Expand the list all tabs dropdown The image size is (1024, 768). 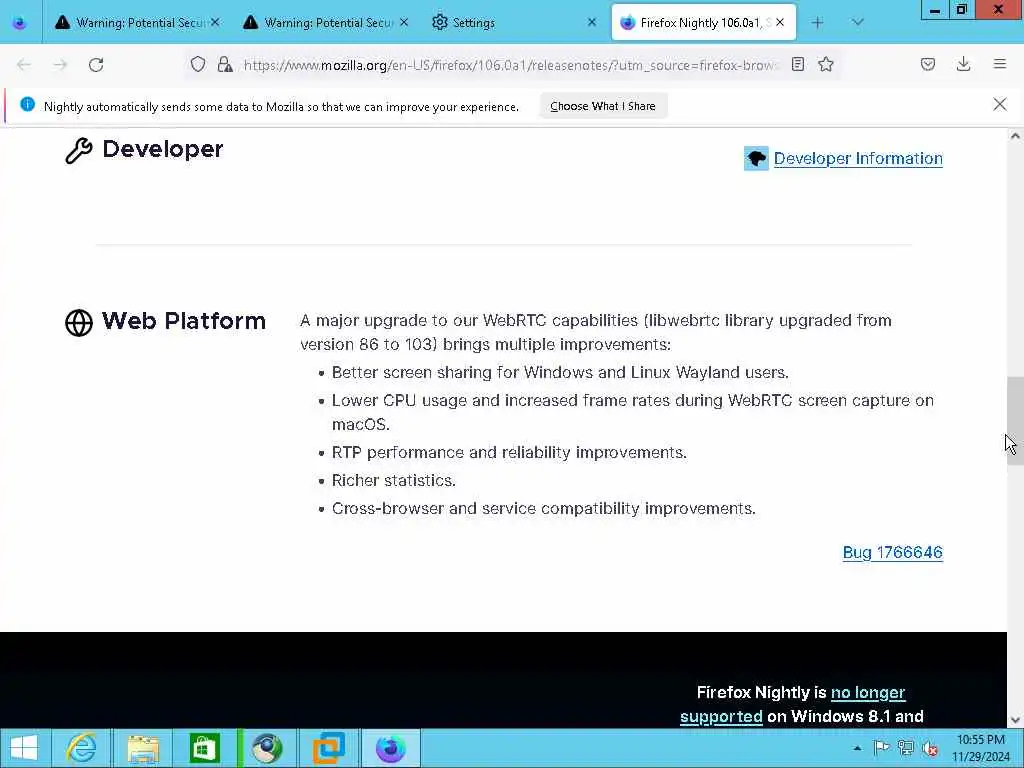pyautogui.click(x=857, y=23)
